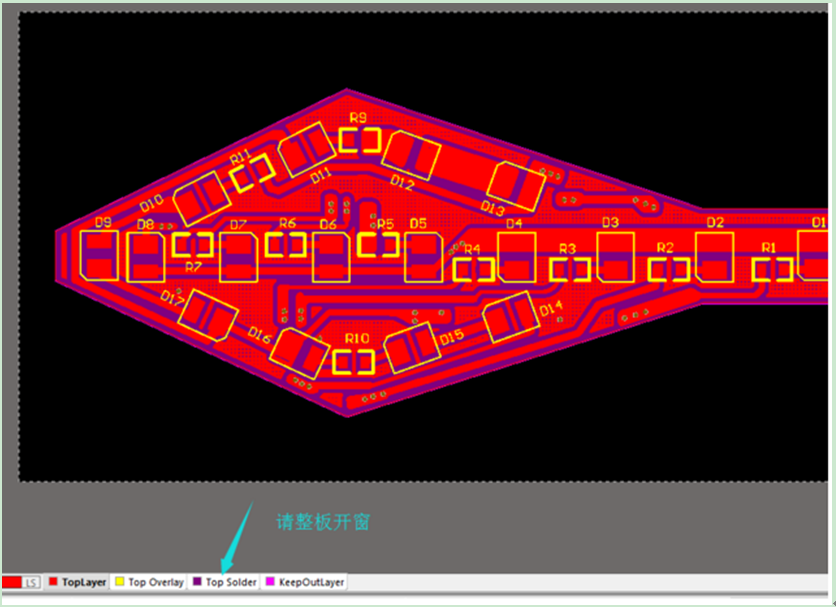Image resolution: width=836 pixels, height=607 pixels.
Task: Click the D4 diode footprint
Action: point(517,256)
